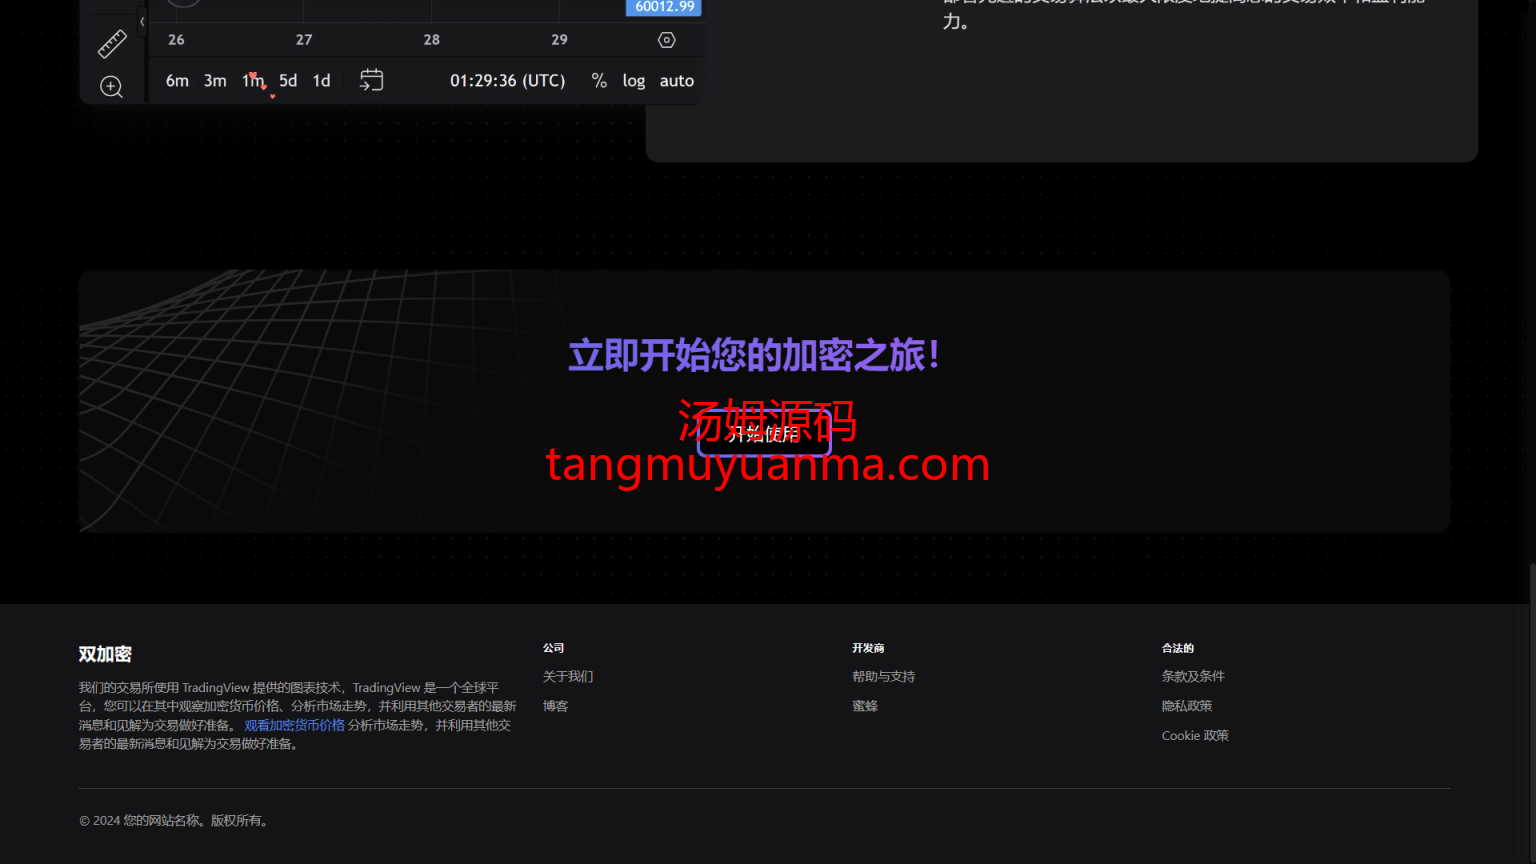Select the 5d time range

(288, 81)
